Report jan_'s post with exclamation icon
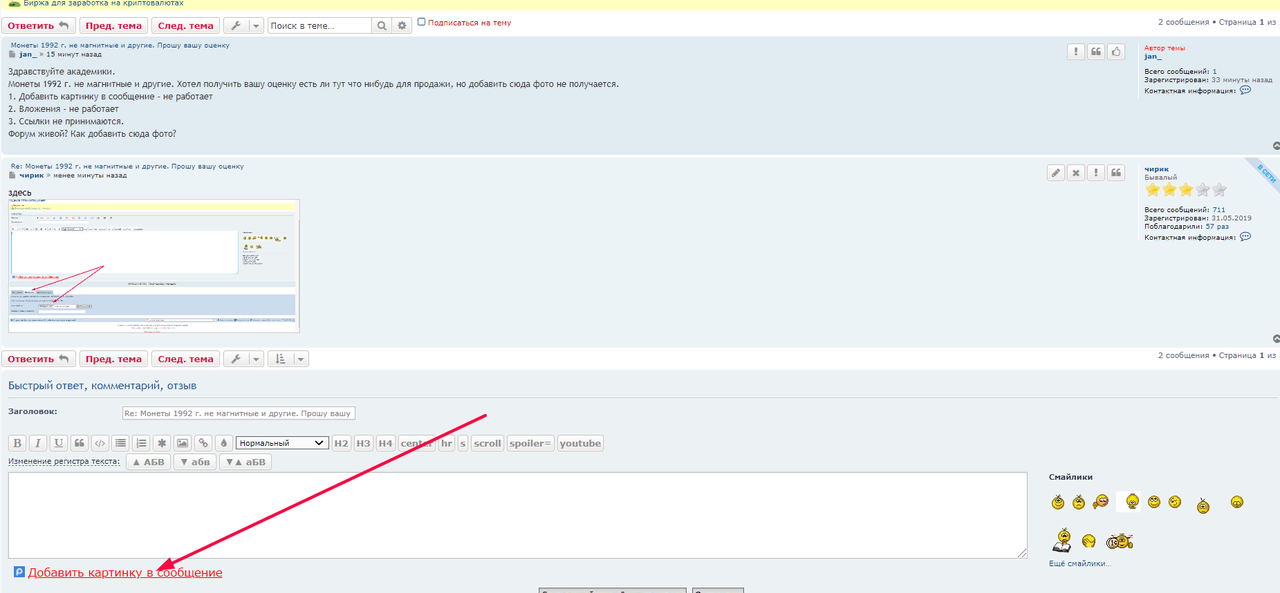Screen dimensions: 1280x593 click(x=1075, y=52)
